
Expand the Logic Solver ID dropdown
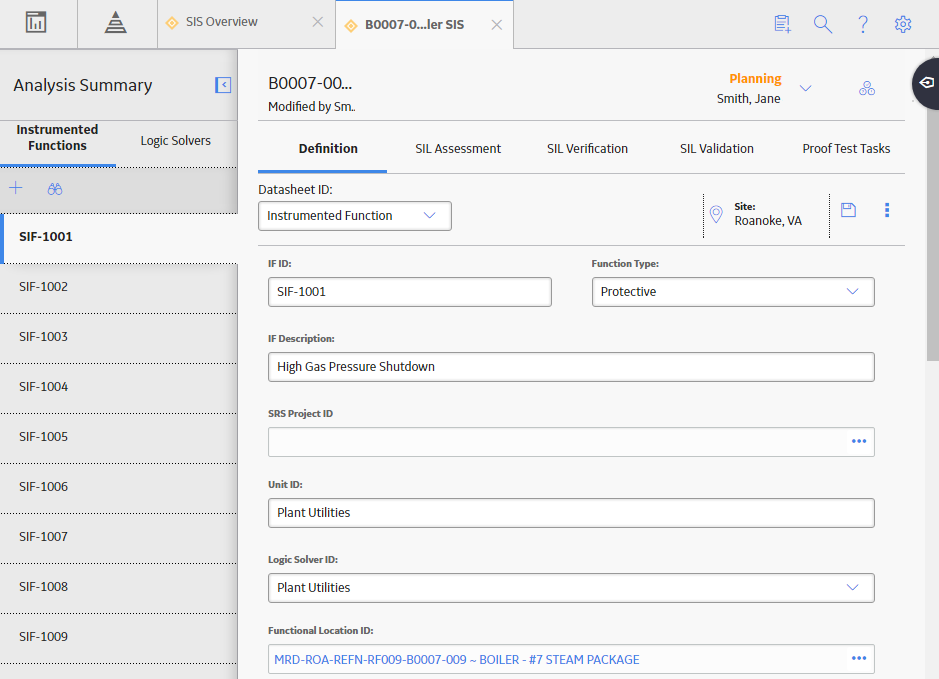[x=571, y=587]
